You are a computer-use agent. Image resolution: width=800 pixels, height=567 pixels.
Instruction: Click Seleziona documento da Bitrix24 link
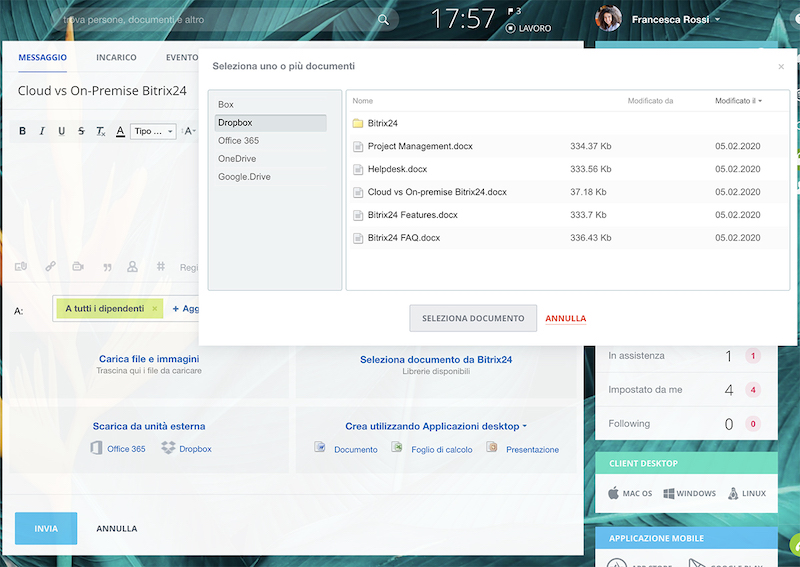tap(436, 360)
